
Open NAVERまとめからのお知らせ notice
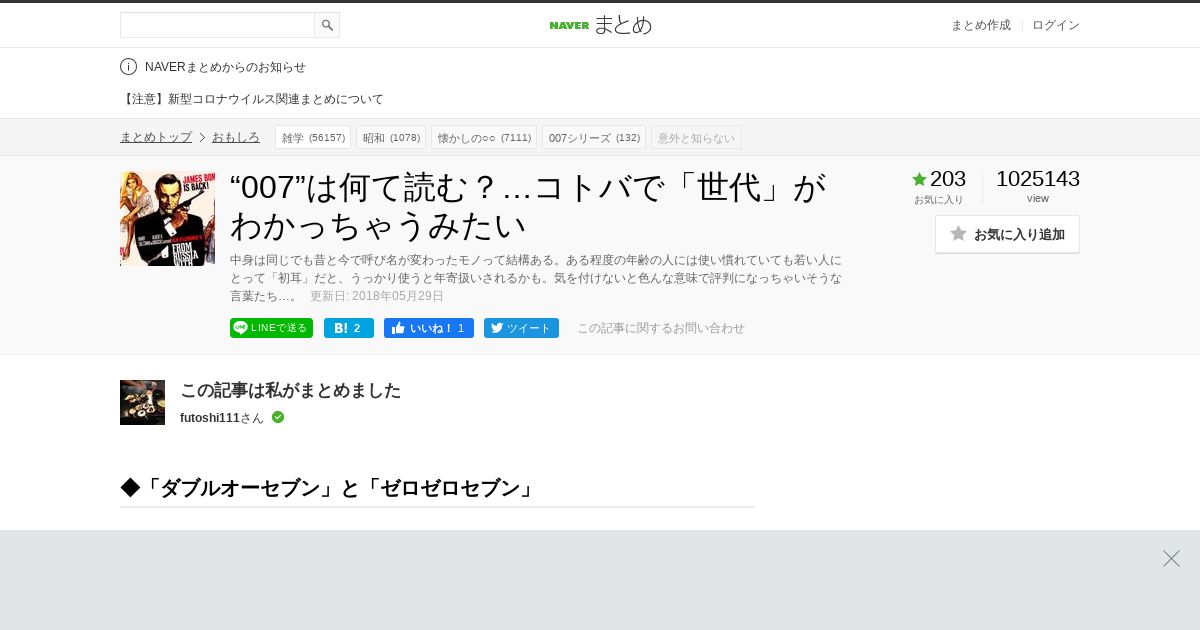(225, 67)
